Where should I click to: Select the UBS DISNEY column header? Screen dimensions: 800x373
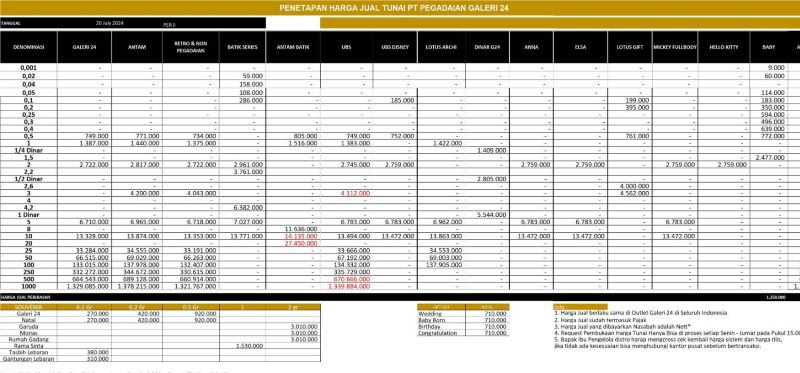click(x=395, y=47)
